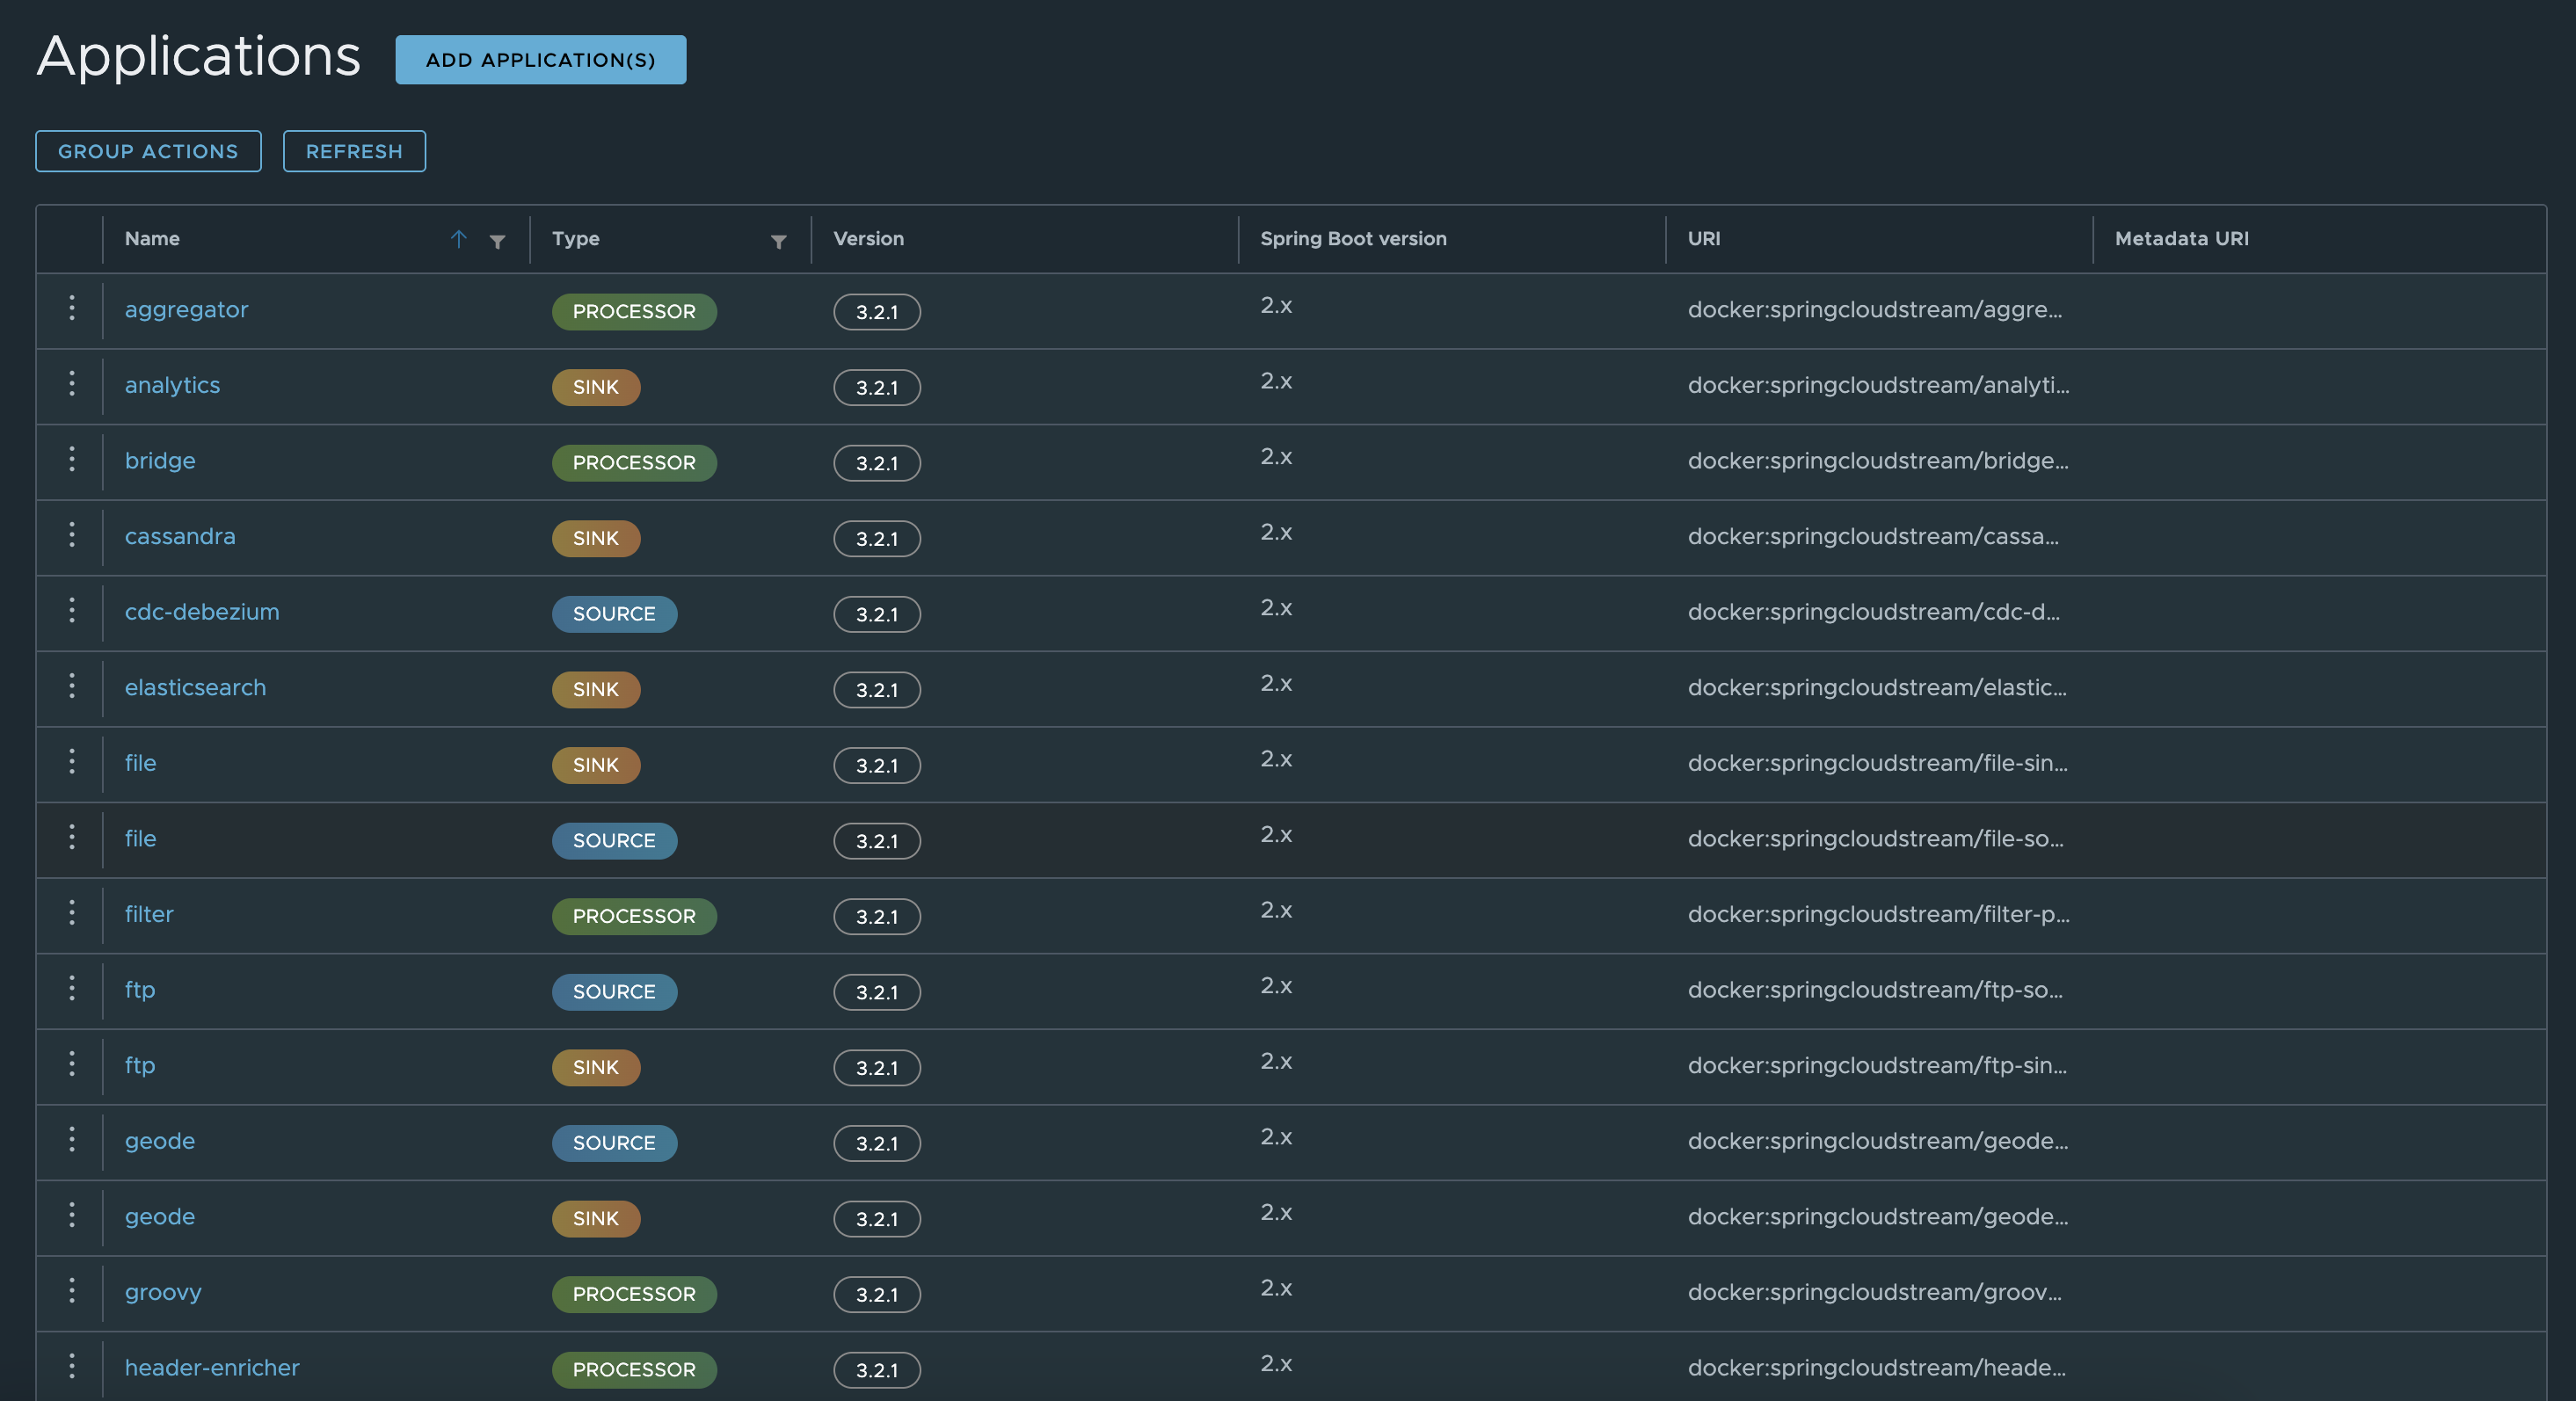The width and height of the screenshot is (2576, 1401).
Task: Open the actions menu for aggregator row
Action: click(72, 309)
